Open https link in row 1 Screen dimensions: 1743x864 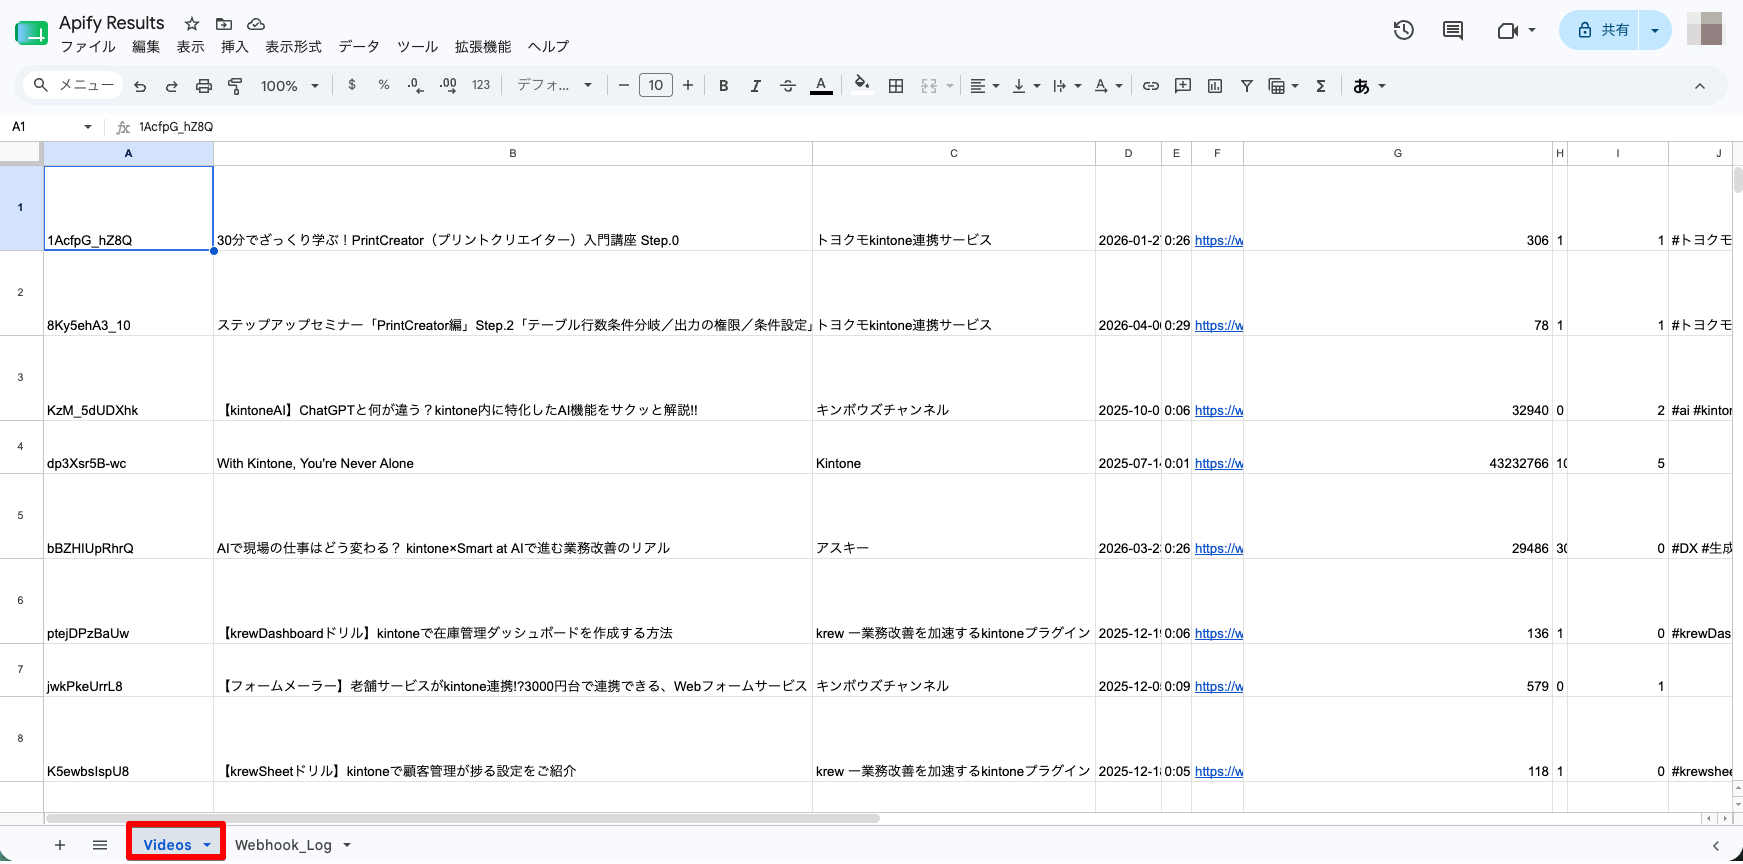click(1219, 240)
